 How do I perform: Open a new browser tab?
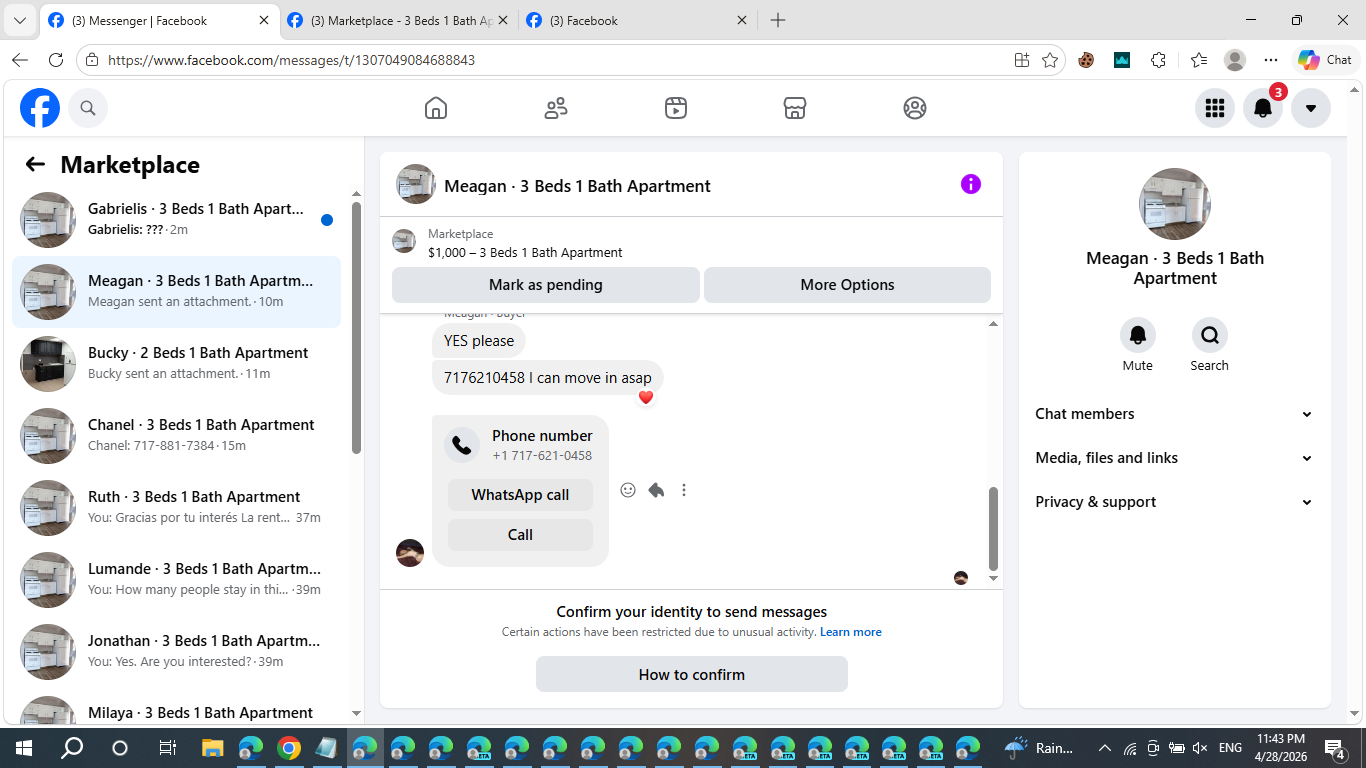pos(778,20)
